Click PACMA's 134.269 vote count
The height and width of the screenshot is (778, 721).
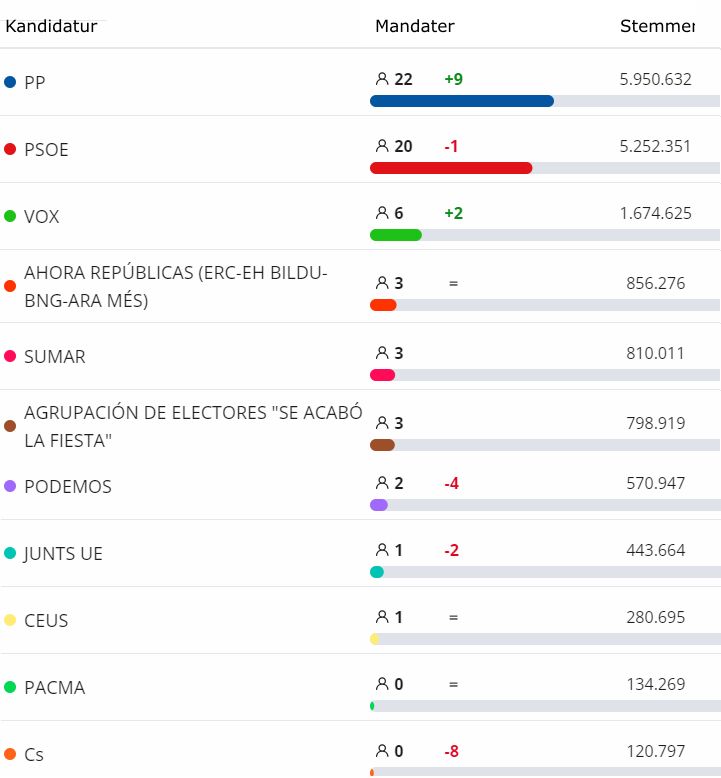(655, 684)
